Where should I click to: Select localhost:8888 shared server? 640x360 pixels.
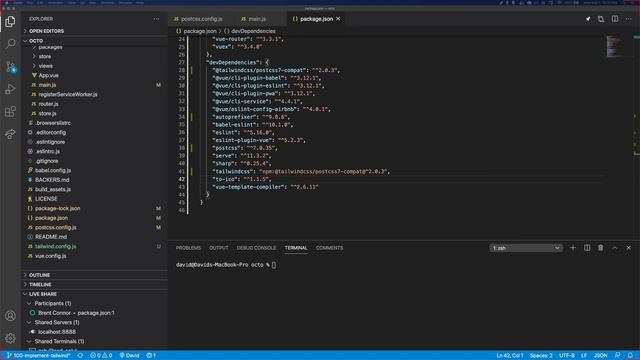(x=57, y=332)
